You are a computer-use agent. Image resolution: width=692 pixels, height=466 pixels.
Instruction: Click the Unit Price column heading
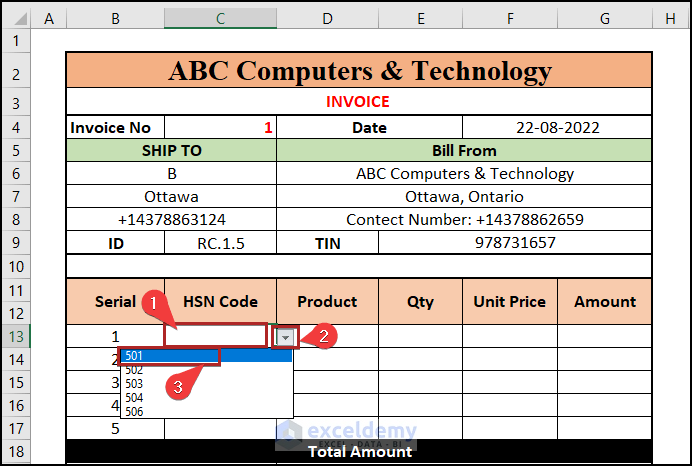click(510, 301)
